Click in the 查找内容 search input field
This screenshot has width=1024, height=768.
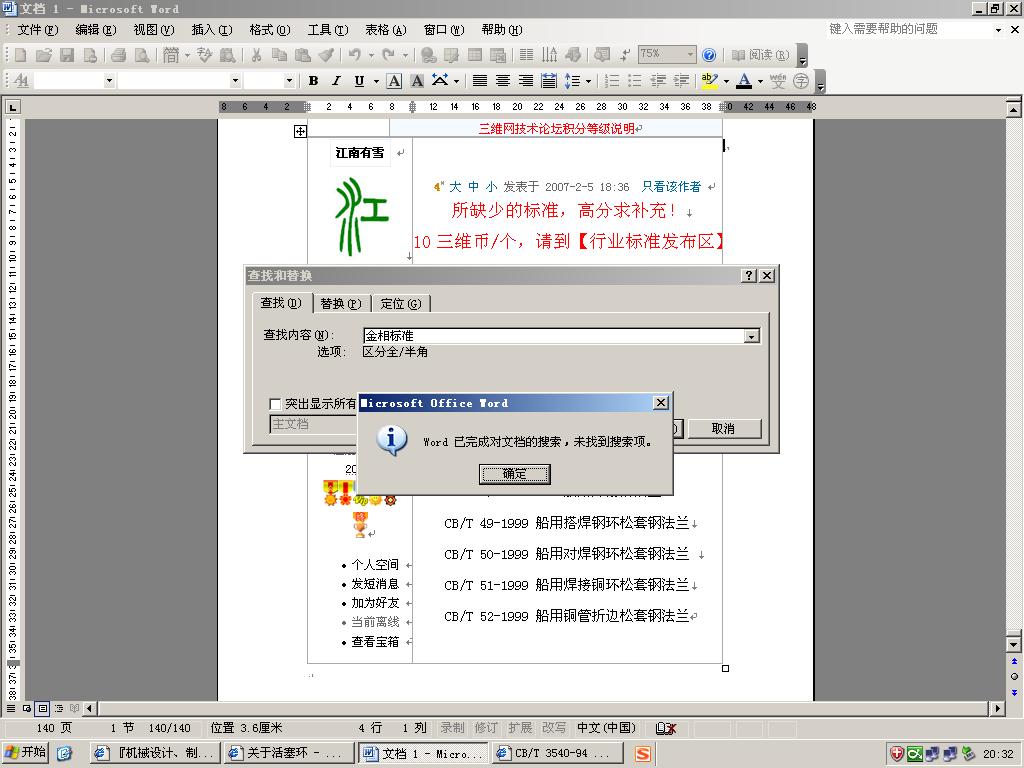[x=554, y=336]
